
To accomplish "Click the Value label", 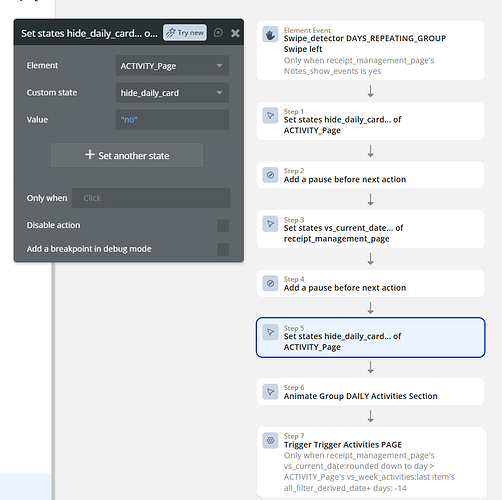I will pos(37,119).
